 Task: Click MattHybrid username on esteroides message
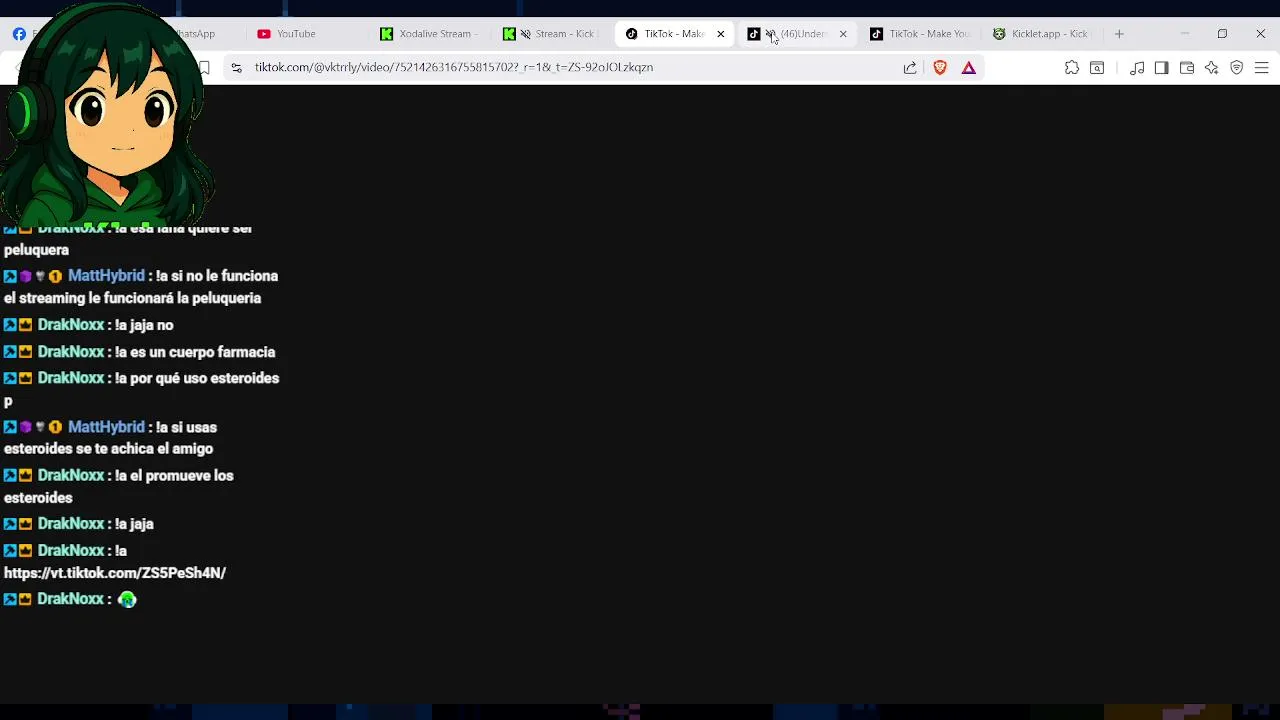(106, 427)
